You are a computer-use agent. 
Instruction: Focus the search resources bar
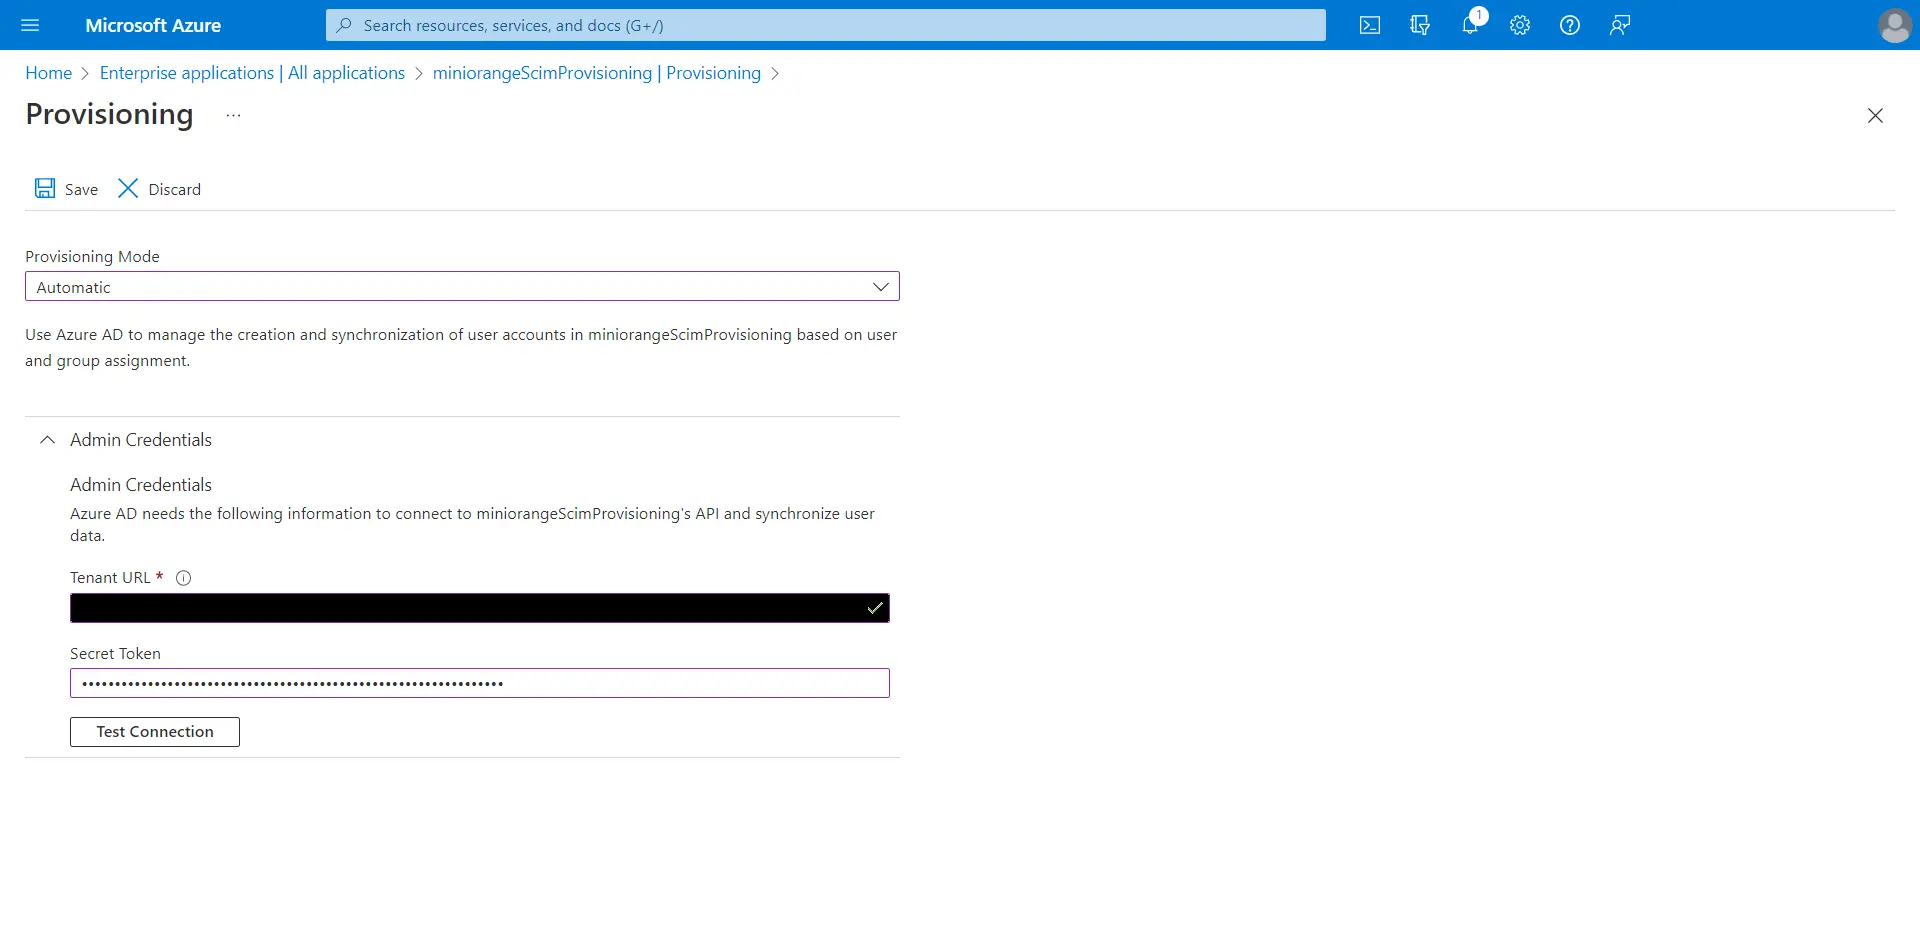click(x=825, y=25)
